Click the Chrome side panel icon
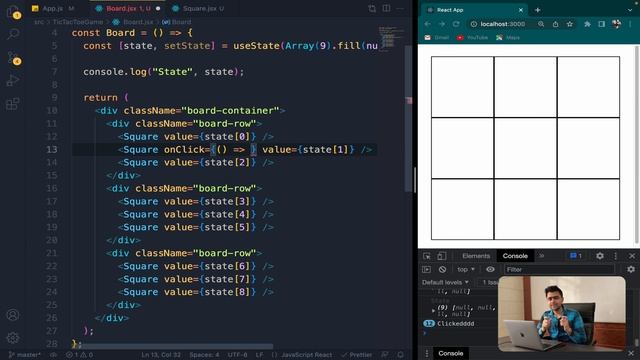The height and width of the screenshot is (360, 640). click(x=602, y=24)
